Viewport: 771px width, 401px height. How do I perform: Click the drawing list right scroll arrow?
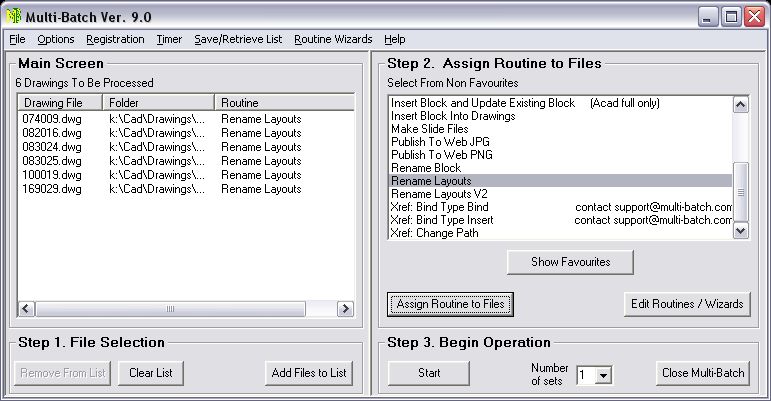click(x=345, y=309)
